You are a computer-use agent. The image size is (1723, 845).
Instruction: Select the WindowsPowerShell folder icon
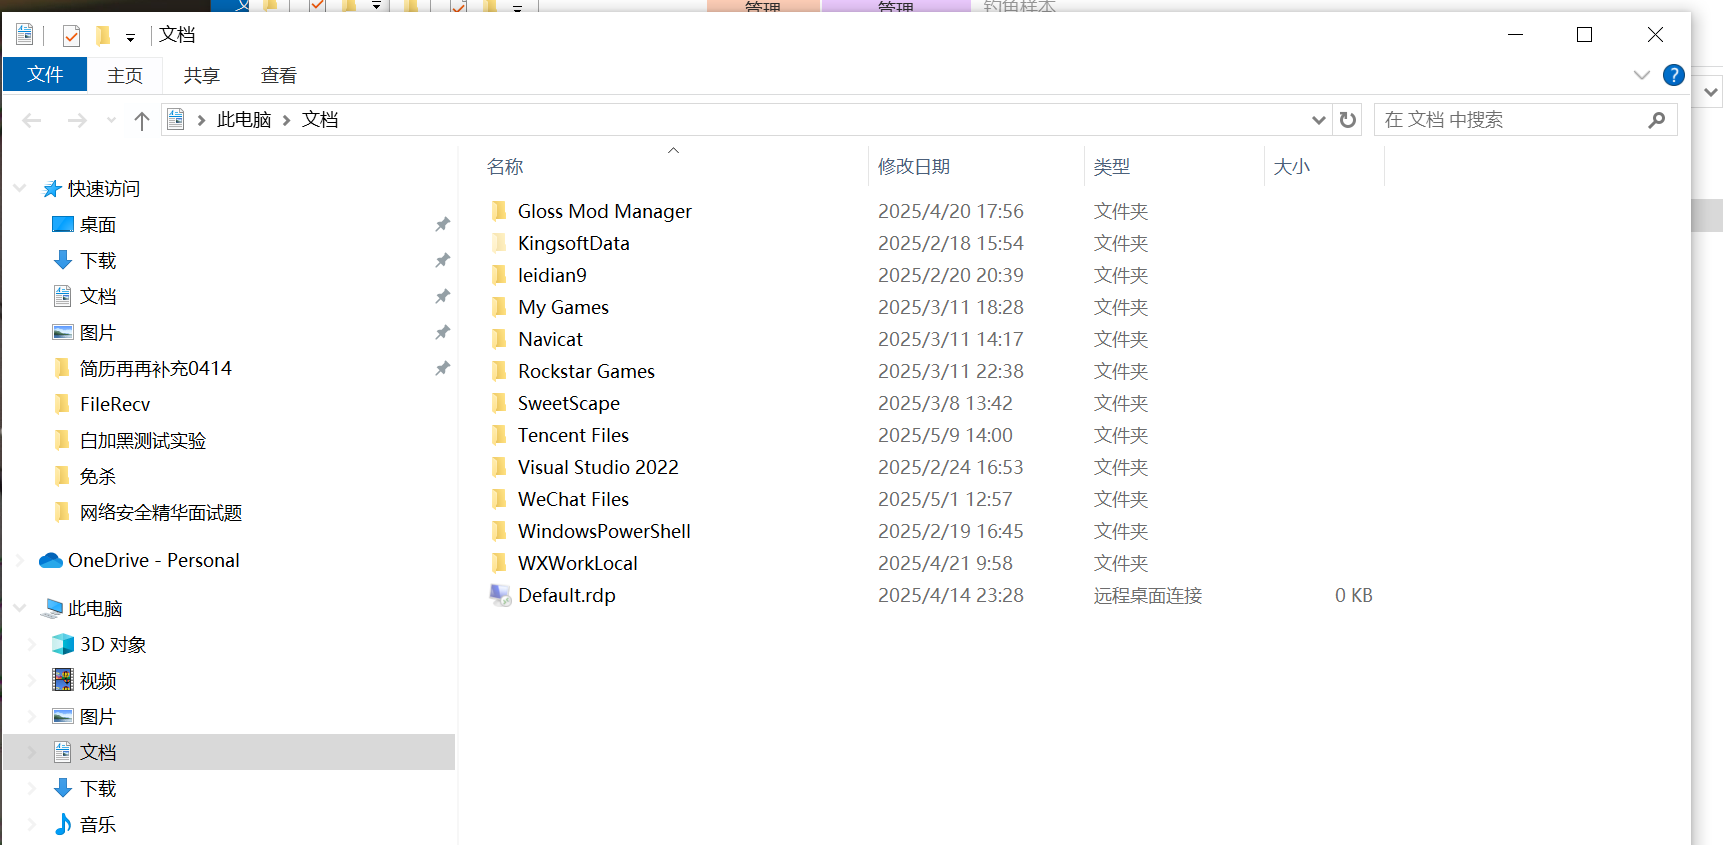(500, 531)
